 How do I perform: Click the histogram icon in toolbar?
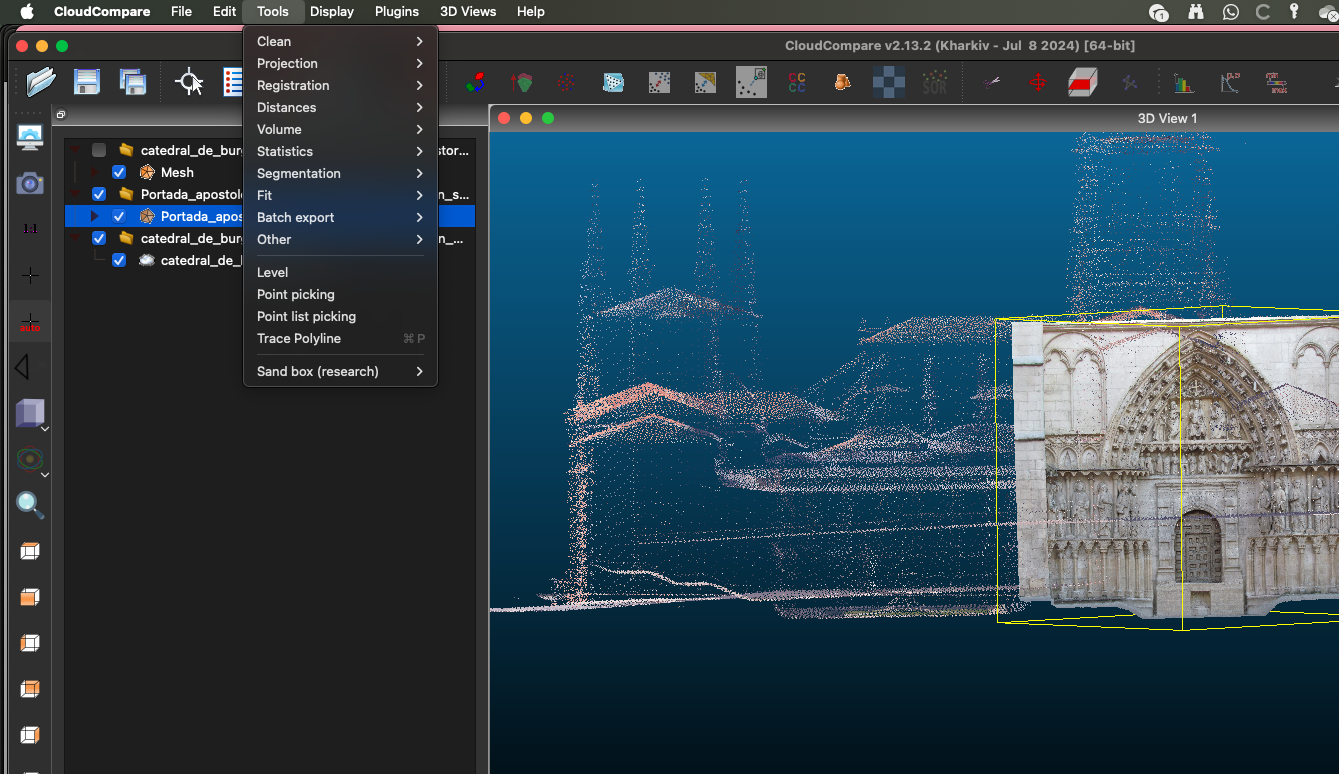(x=1184, y=82)
